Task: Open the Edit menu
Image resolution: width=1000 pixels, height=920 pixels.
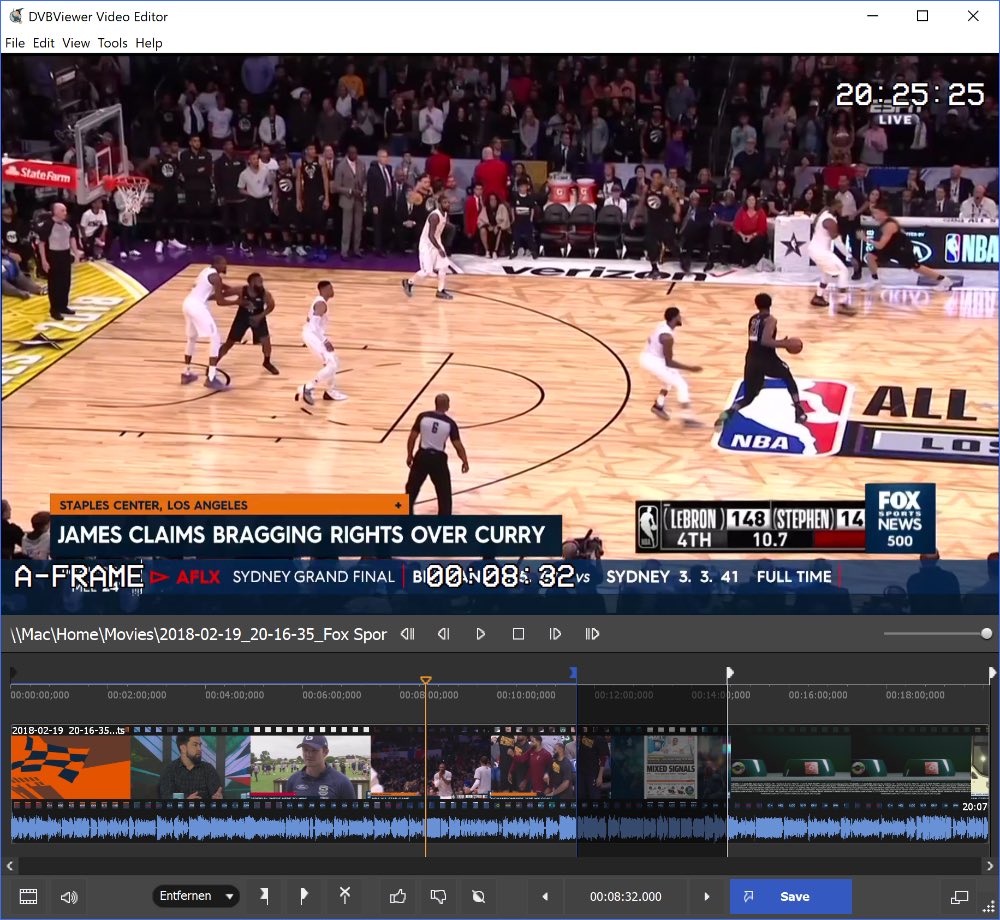Action: point(43,43)
